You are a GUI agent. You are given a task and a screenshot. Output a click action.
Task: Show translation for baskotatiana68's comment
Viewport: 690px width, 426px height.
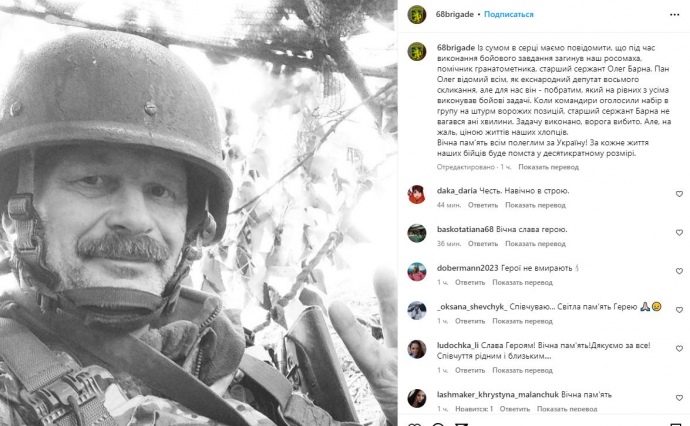point(535,244)
